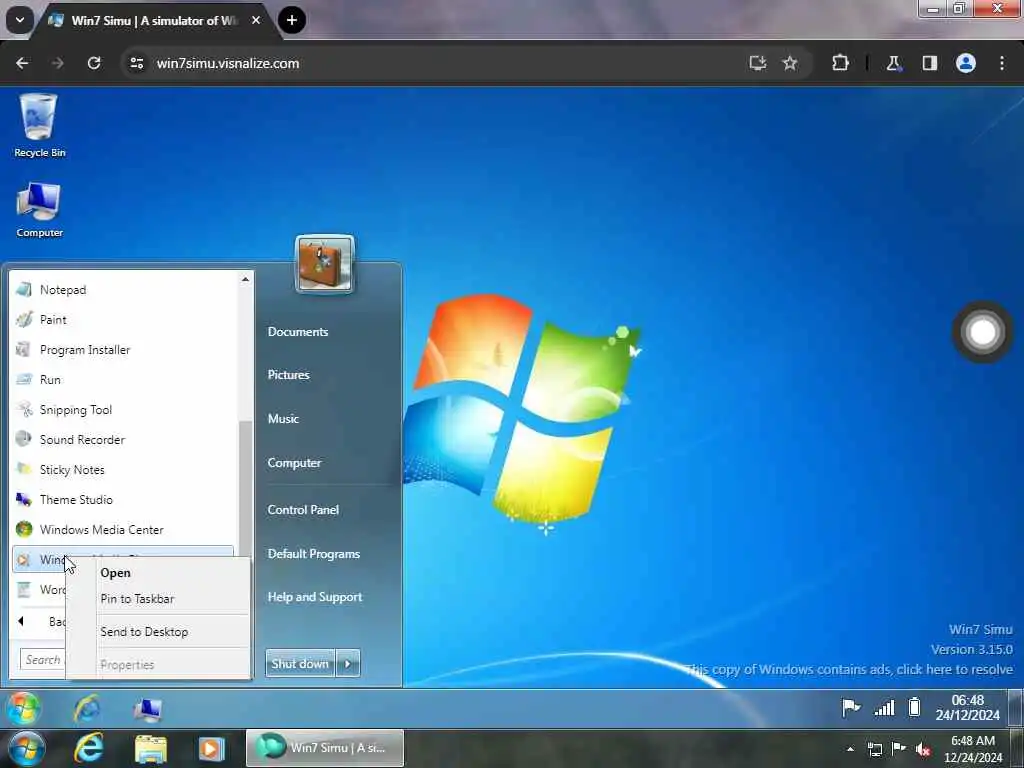Open Run from start menu list
The height and width of the screenshot is (768, 1024).
pos(123,379)
